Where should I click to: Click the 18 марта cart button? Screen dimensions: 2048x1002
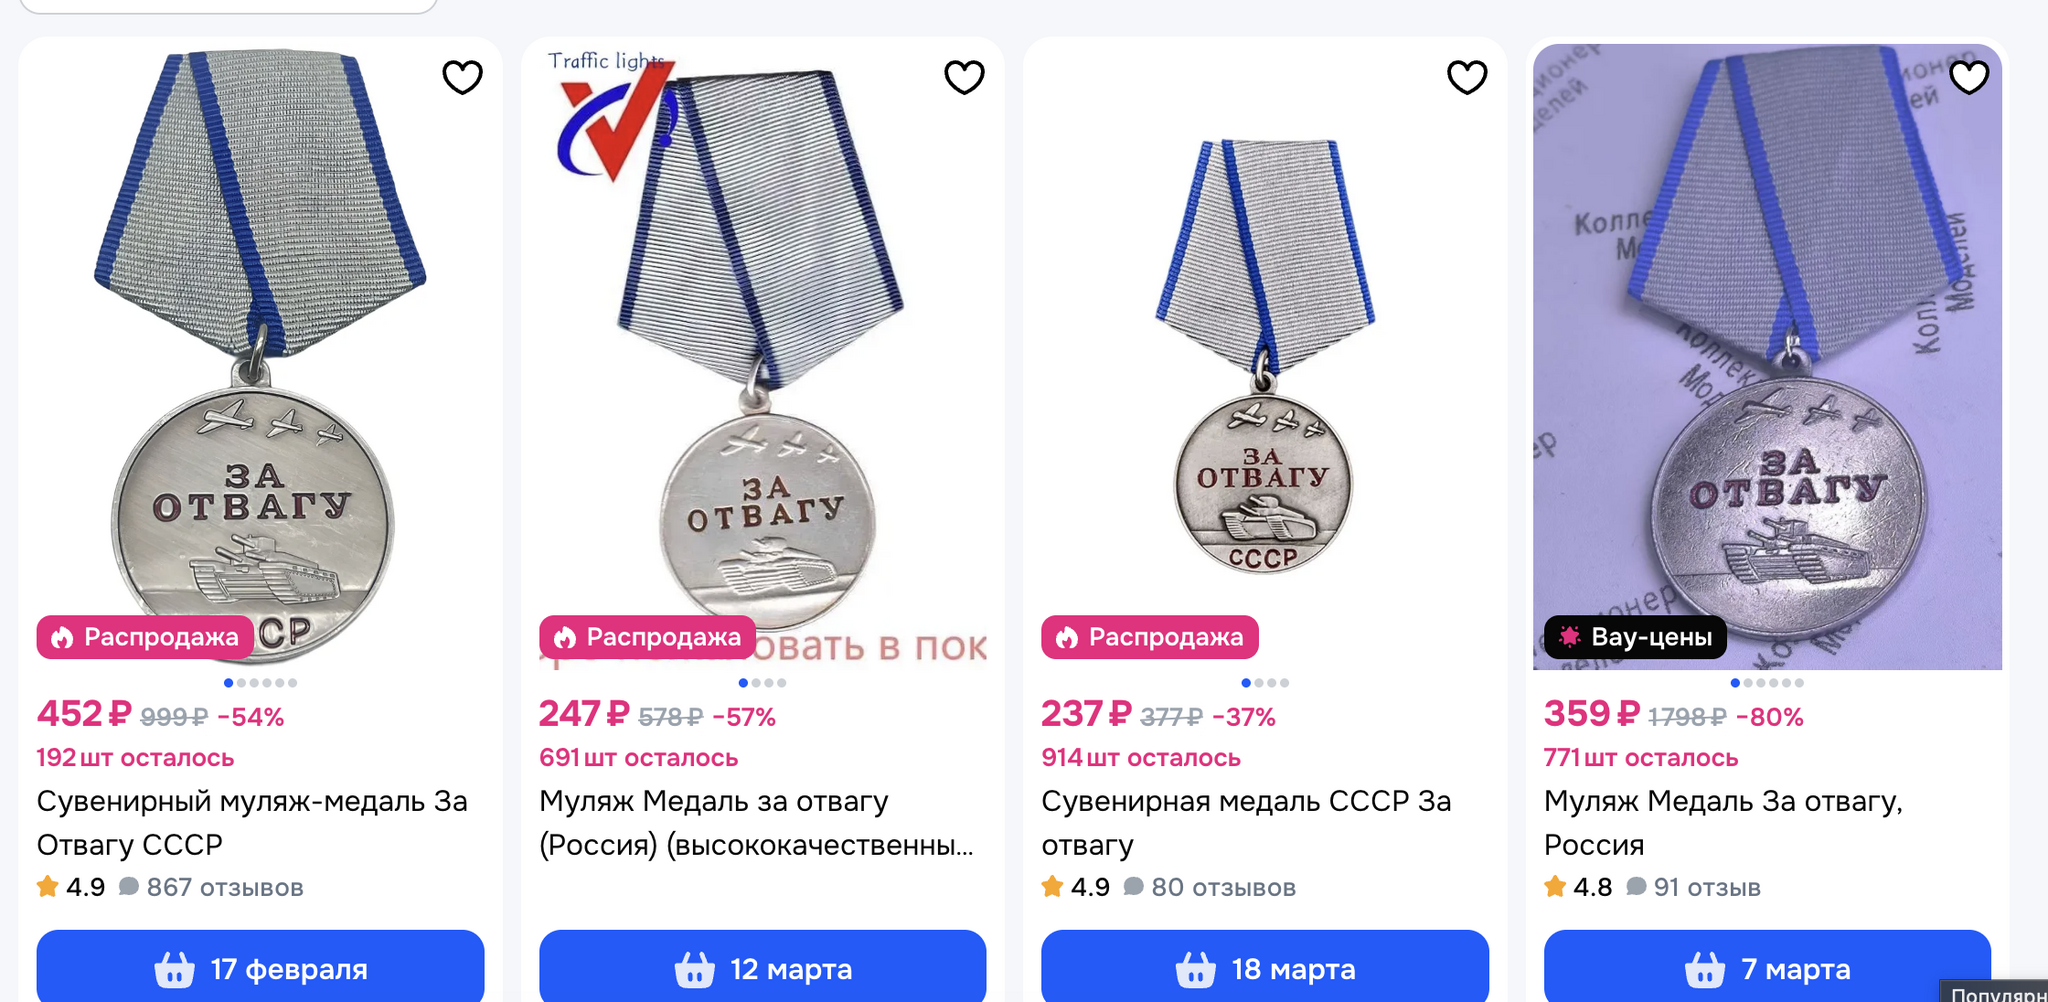coord(1265,967)
